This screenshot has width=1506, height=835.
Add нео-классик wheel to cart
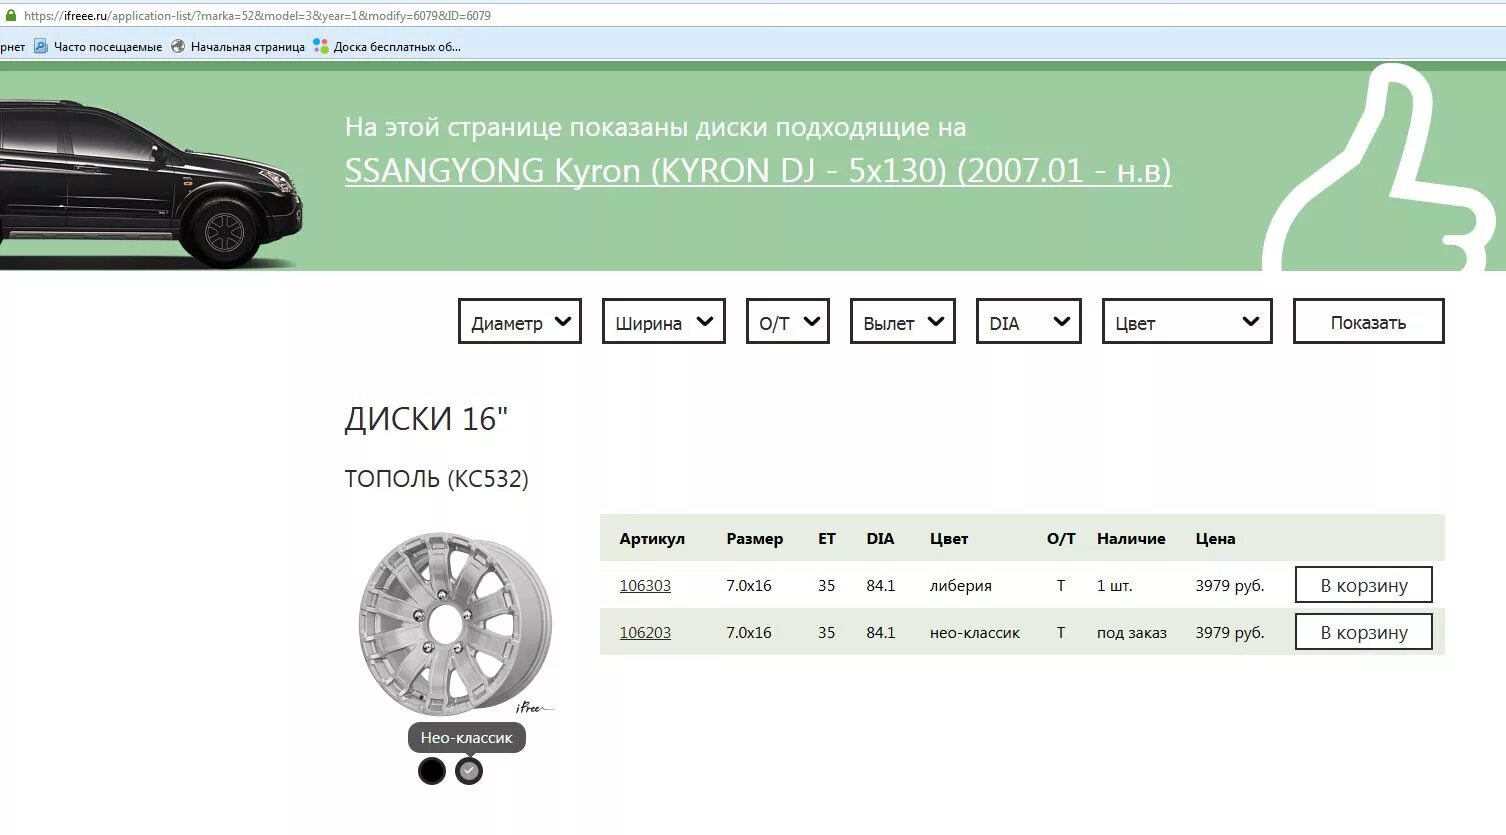tap(1364, 632)
